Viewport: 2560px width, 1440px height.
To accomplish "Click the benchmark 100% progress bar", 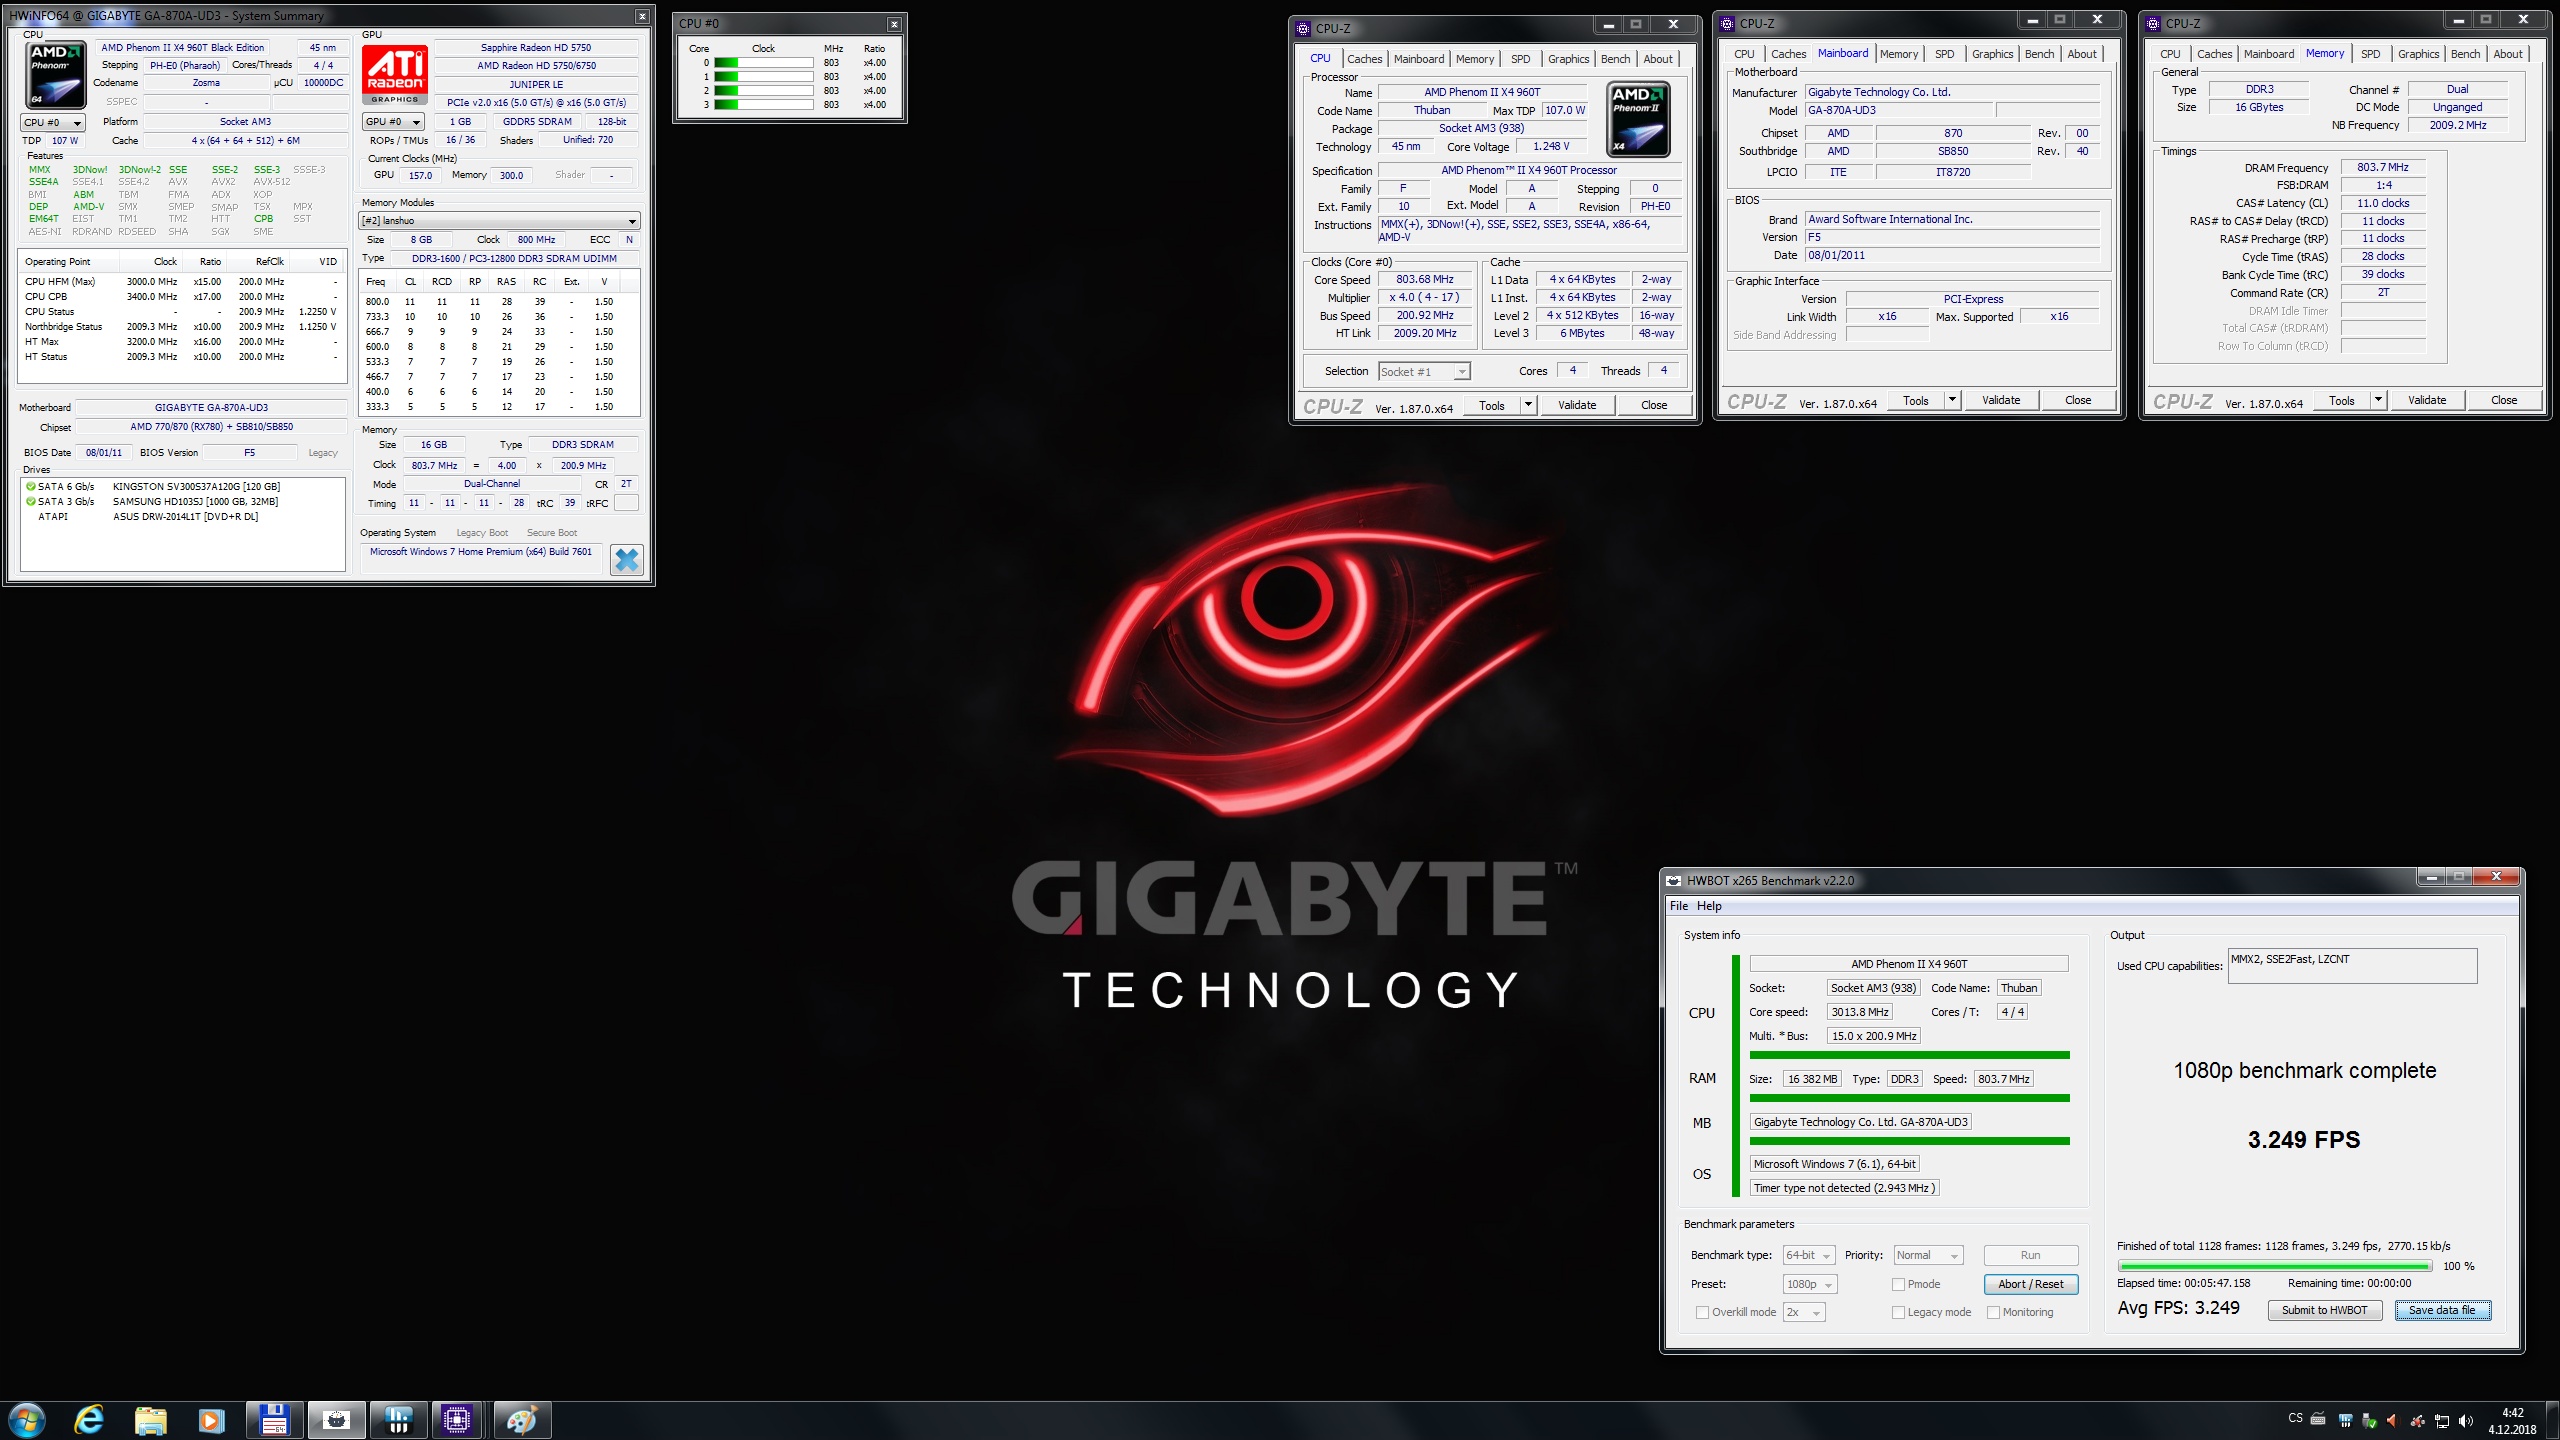I will tap(2273, 1266).
